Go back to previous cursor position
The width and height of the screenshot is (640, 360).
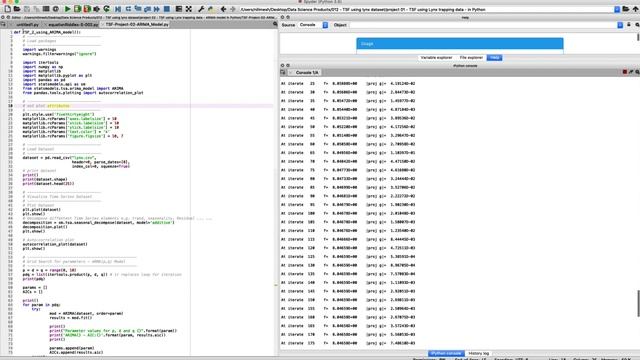coord(223,9)
